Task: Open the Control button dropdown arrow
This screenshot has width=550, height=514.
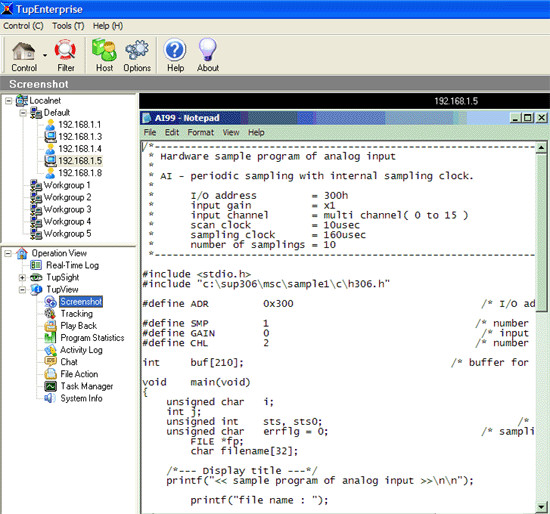Action: (x=45, y=55)
